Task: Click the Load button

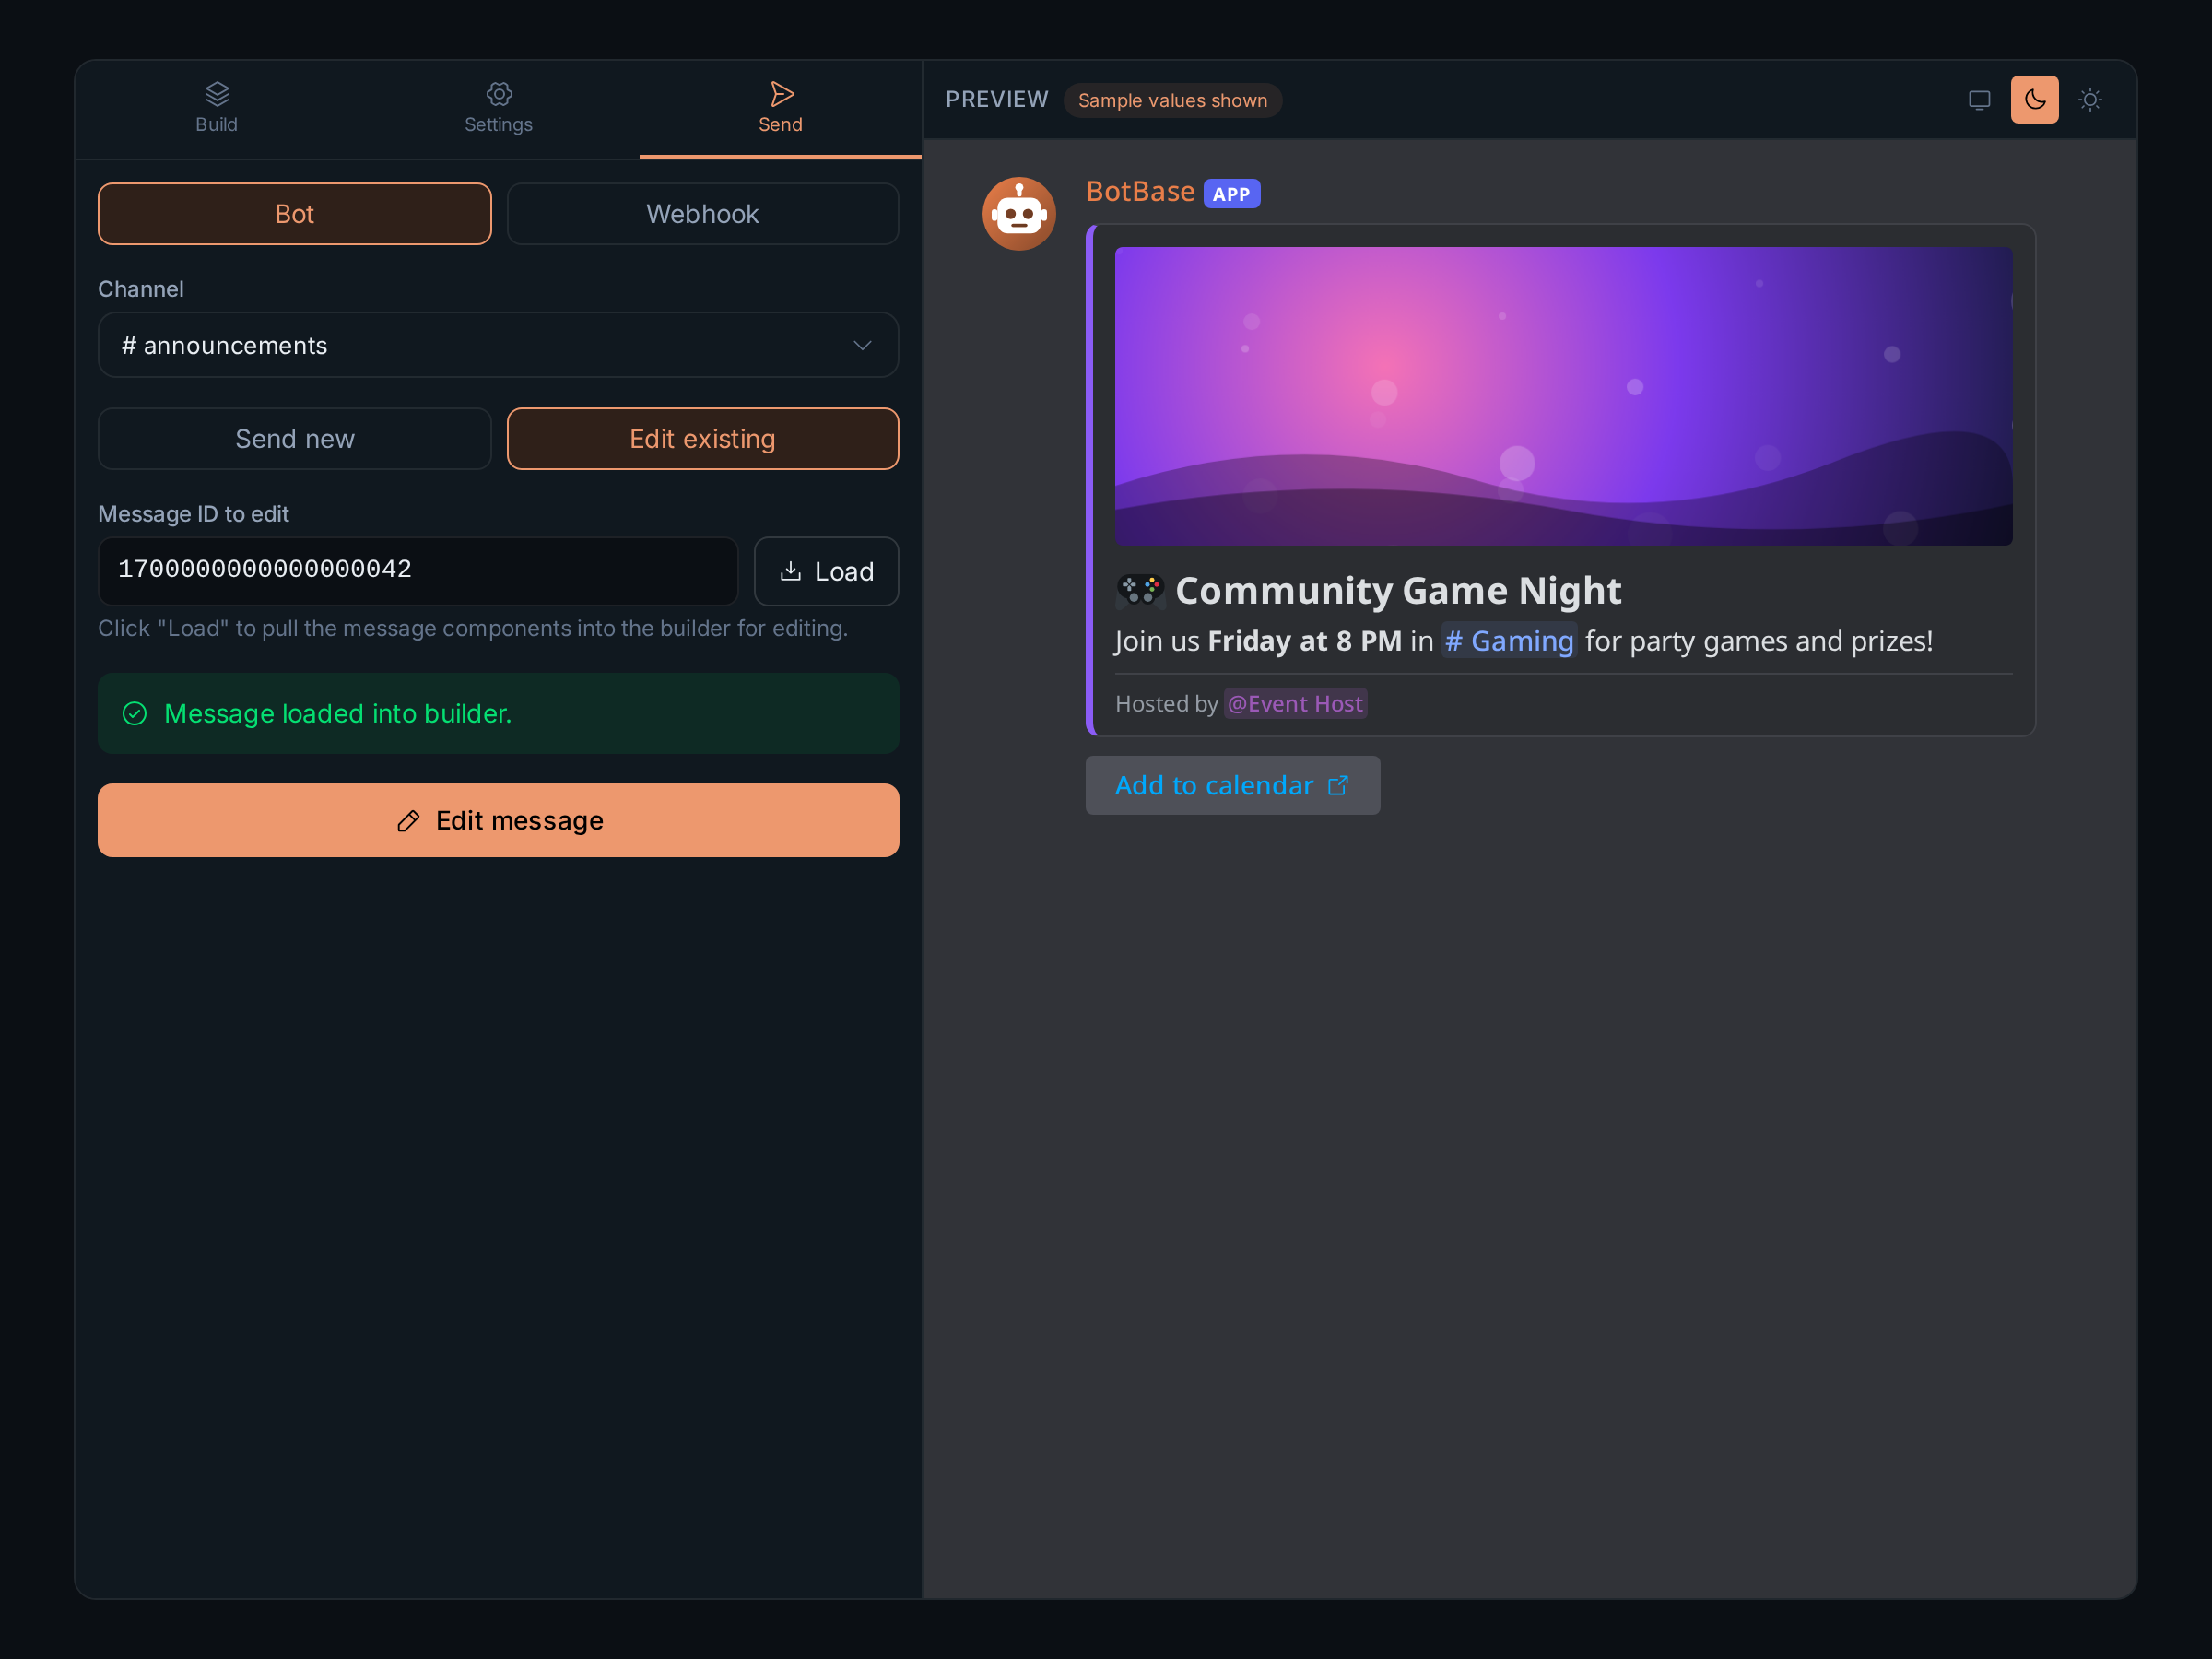Action: (x=826, y=571)
